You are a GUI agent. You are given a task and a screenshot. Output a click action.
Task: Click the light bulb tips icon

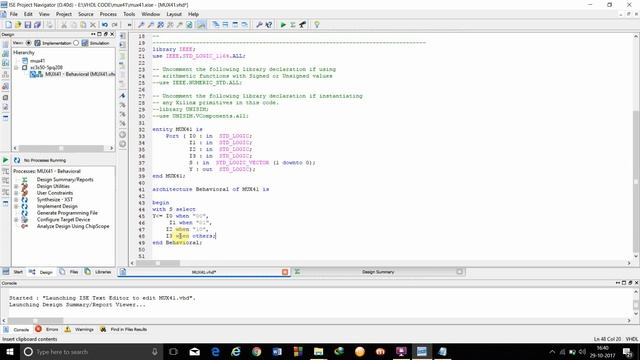point(317,25)
